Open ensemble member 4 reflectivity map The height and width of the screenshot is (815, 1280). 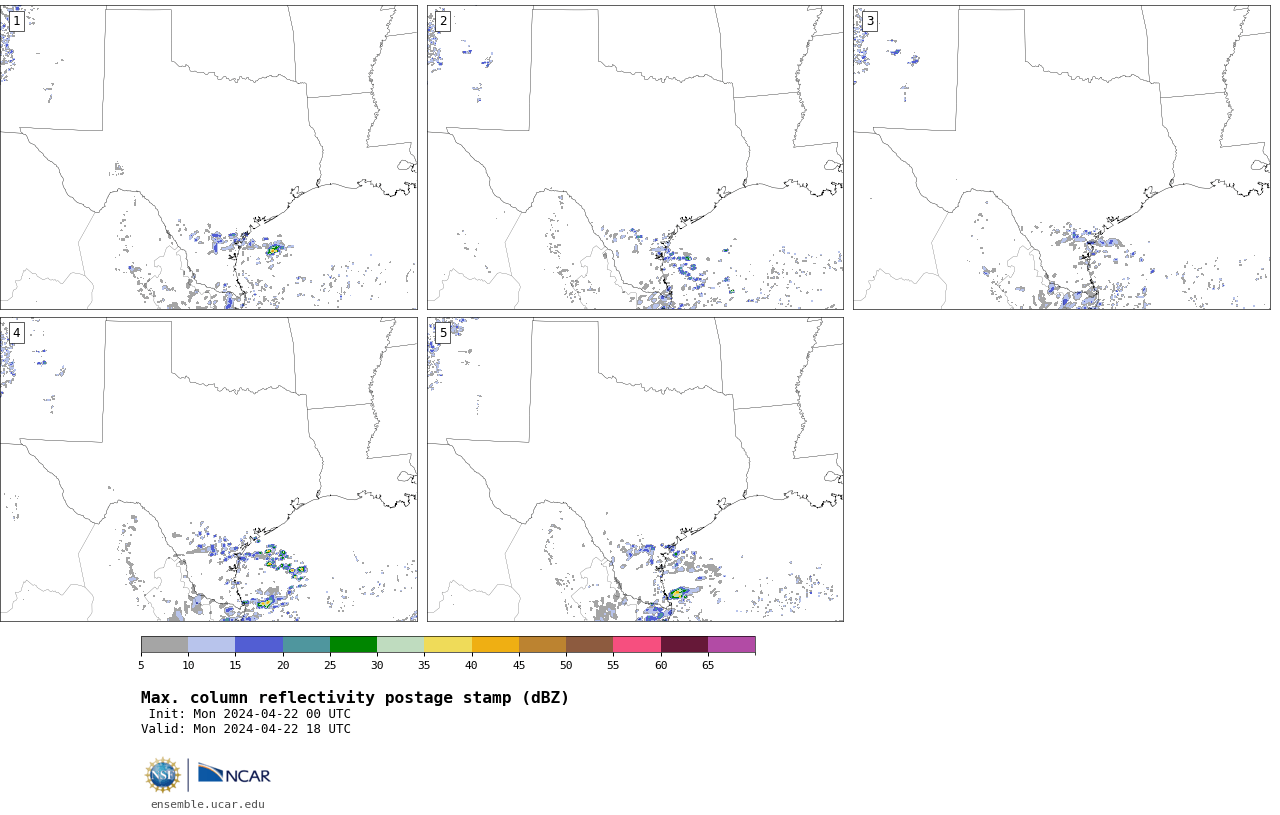(208, 469)
